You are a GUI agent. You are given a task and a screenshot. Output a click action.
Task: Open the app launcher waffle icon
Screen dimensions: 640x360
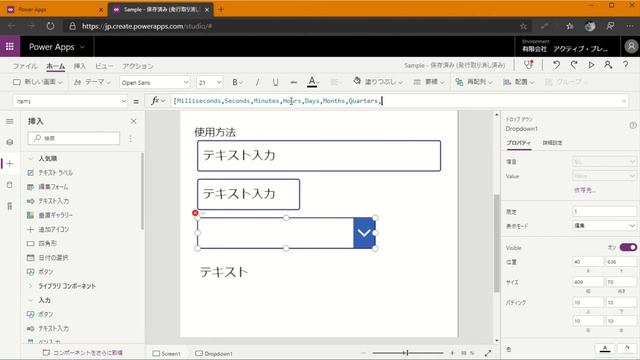click(x=10, y=47)
